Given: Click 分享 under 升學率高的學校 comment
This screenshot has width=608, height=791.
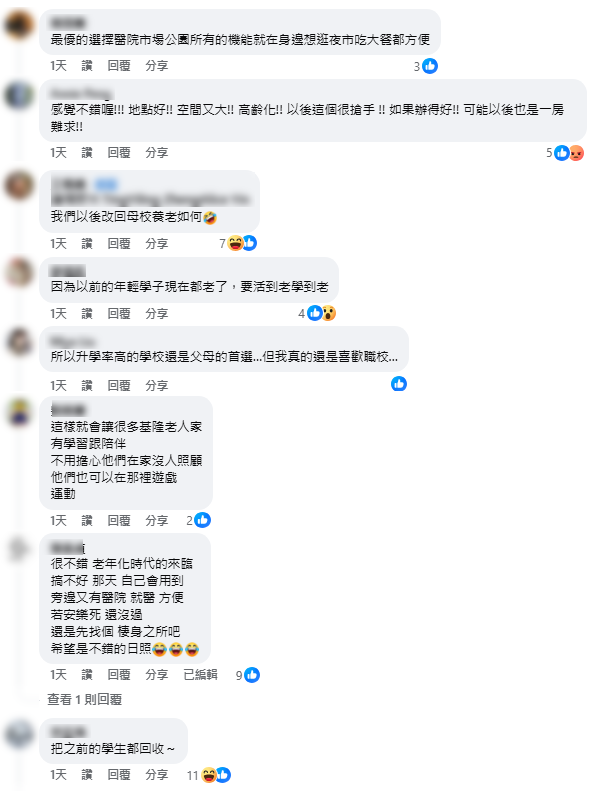Looking at the screenshot, I should 156,386.
